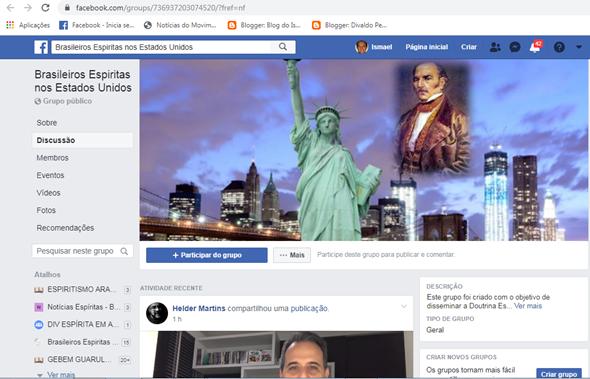Click the group cover photo

click(363, 150)
